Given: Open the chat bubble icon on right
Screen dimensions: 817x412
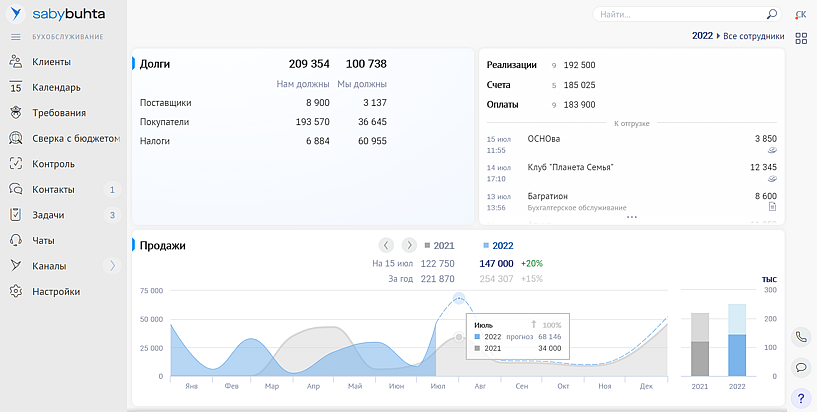Looking at the screenshot, I should 801,367.
